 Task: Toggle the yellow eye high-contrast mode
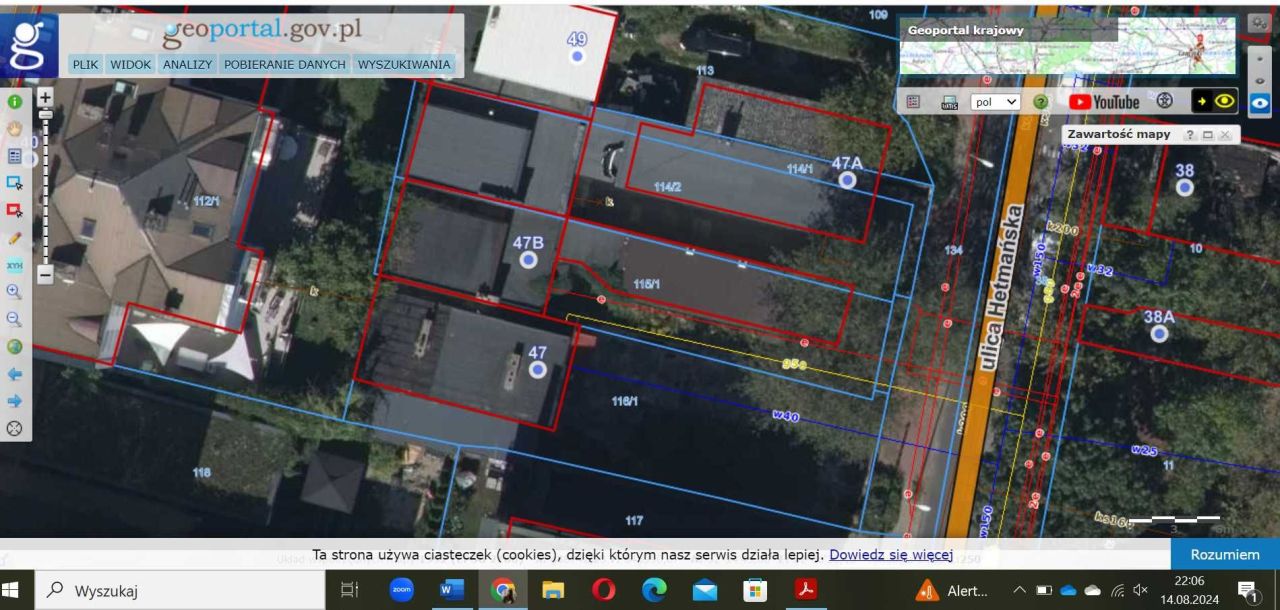tap(1214, 101)
